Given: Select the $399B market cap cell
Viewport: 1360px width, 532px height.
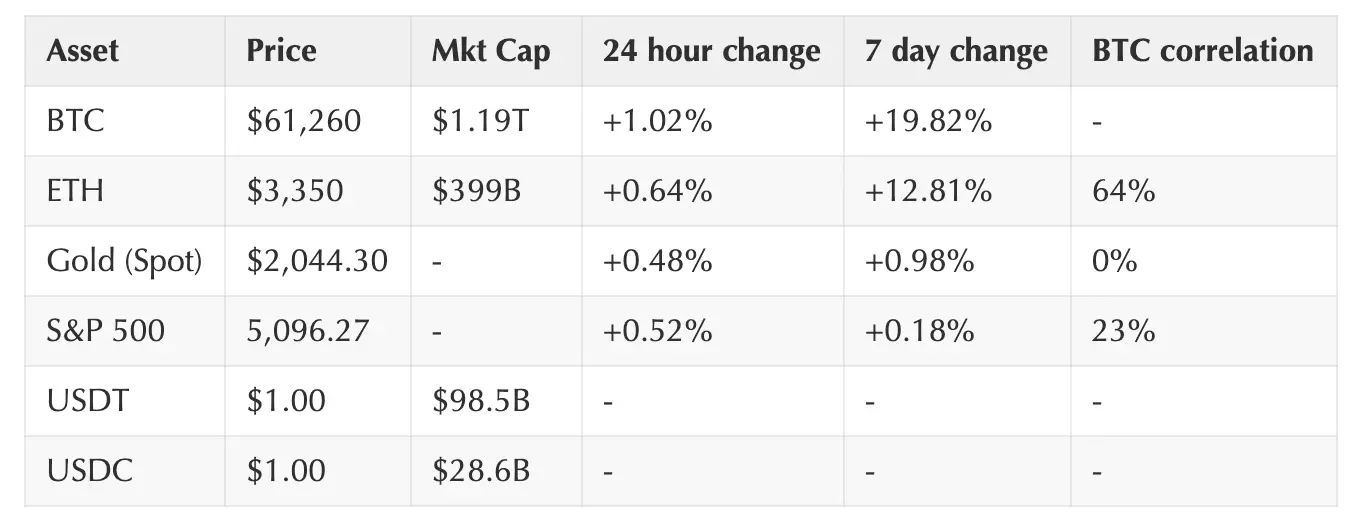Looking at the screenshot, I should point(476,191).
